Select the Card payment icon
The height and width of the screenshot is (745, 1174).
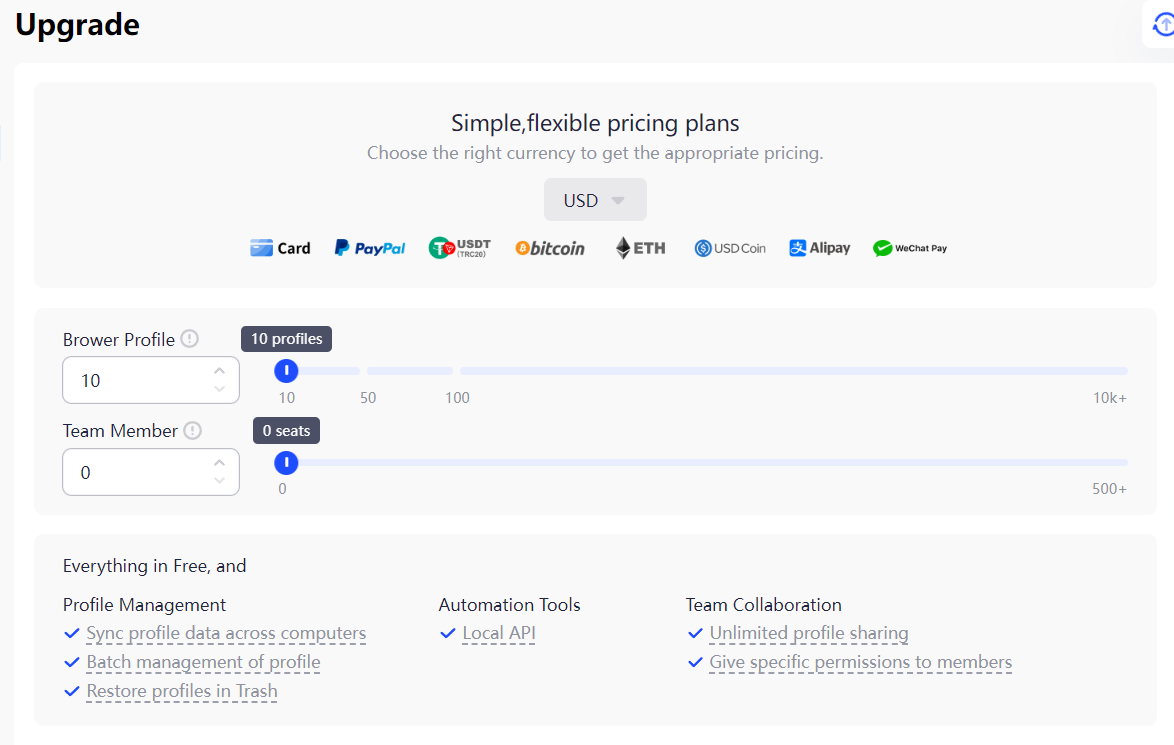click(x=280, y=247)
